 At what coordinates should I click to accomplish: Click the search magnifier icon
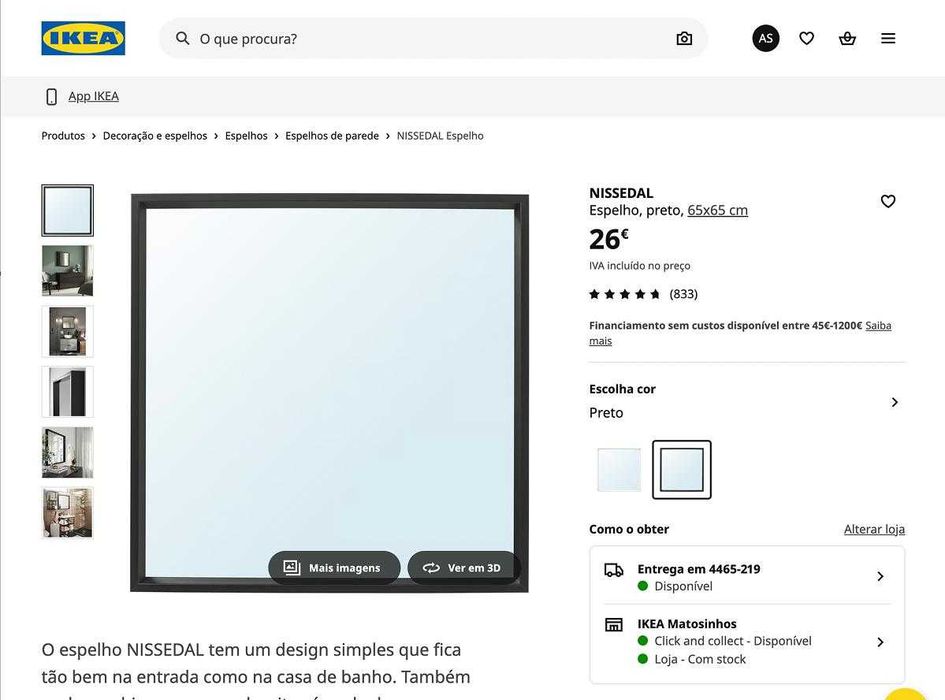click(x=182, y=39)
